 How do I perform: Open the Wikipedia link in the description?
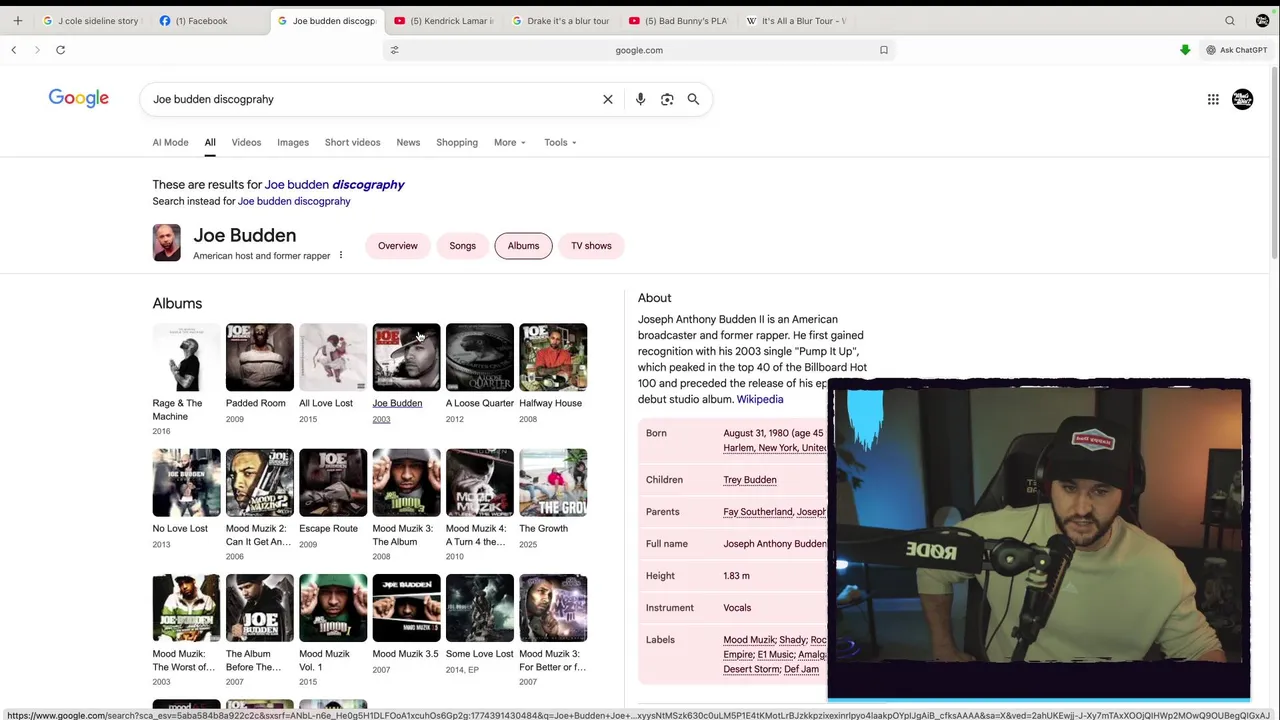(x=760, y=399)
